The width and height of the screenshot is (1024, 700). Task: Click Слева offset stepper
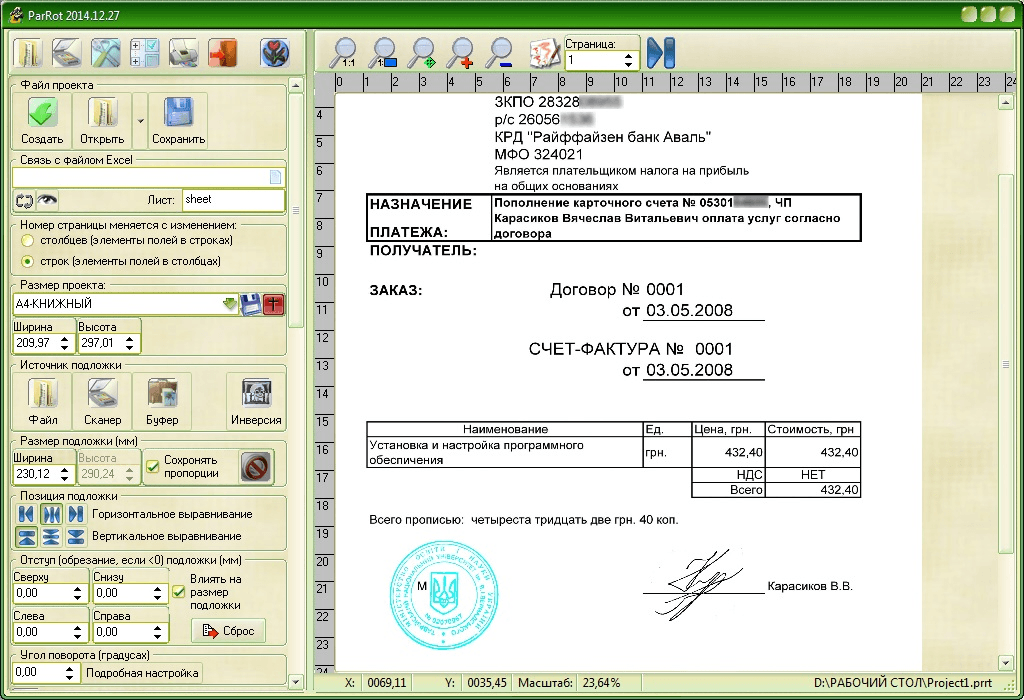[x=77, y=632]
